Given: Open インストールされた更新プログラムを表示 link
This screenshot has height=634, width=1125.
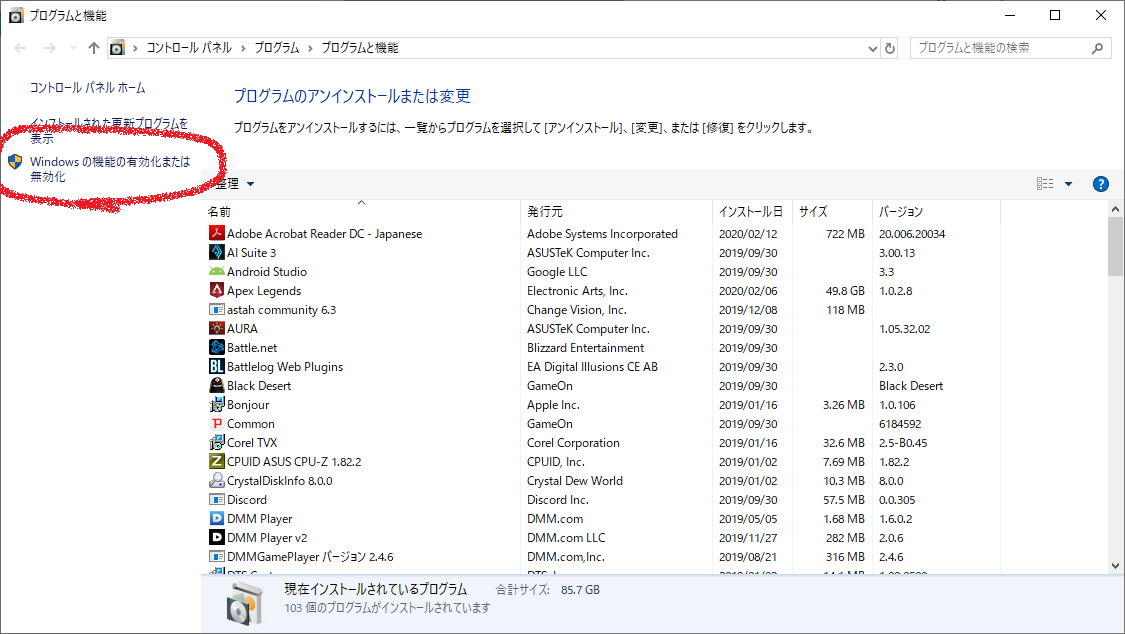Looking at the screenshot, I should (x=109, y=131).
